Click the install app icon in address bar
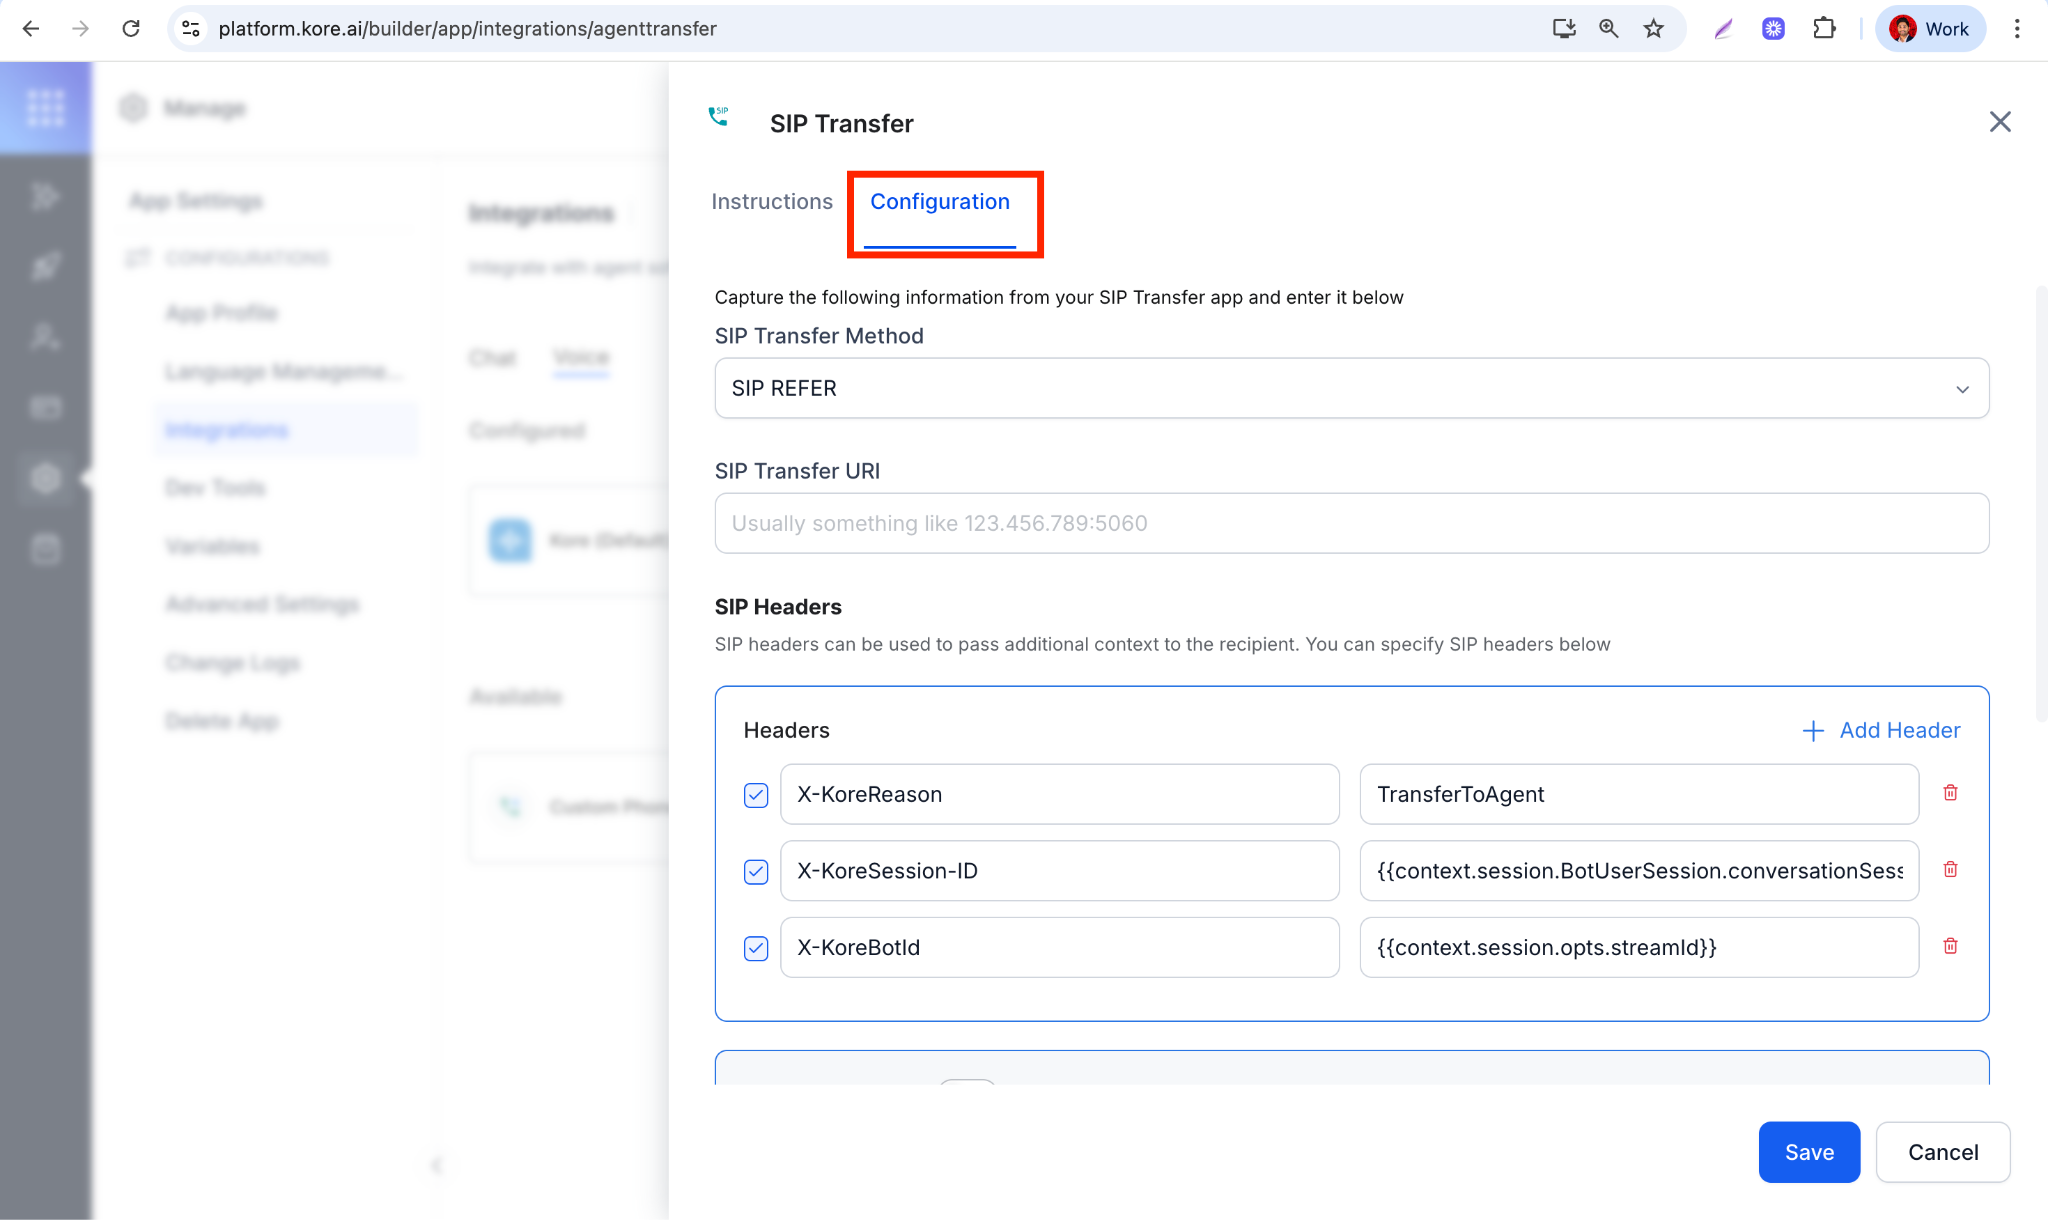The height and width of the screenshot is (1220, 2048). click(x=1564, y=29)
